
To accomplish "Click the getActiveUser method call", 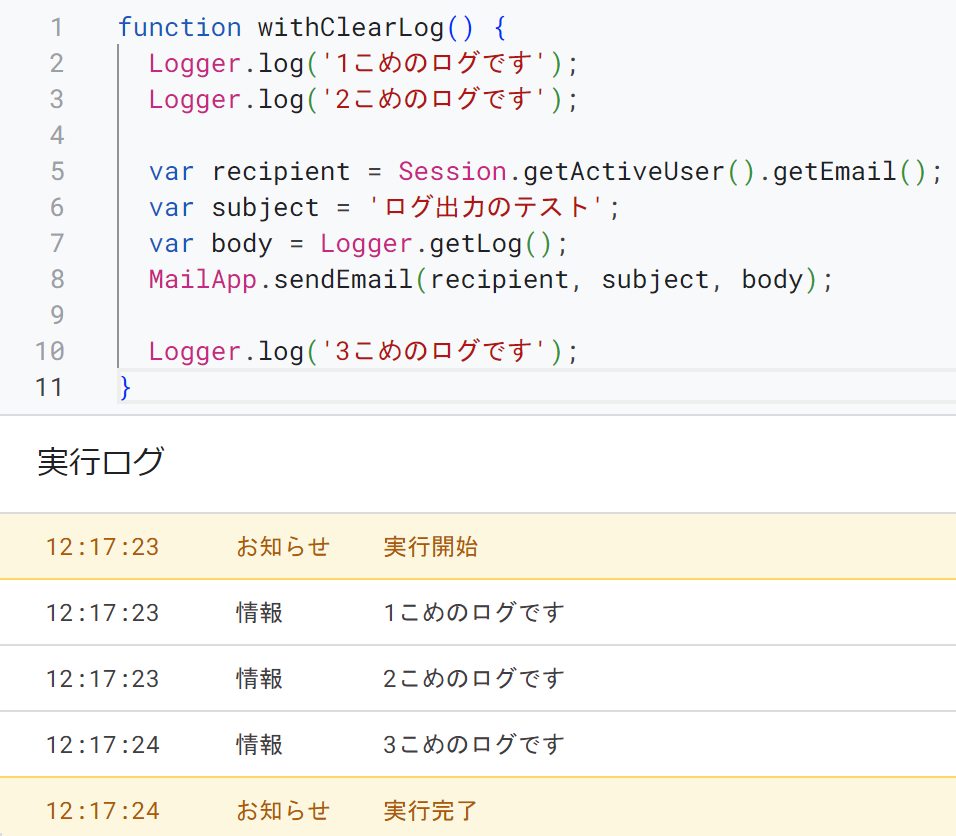I will coord(625,171).
